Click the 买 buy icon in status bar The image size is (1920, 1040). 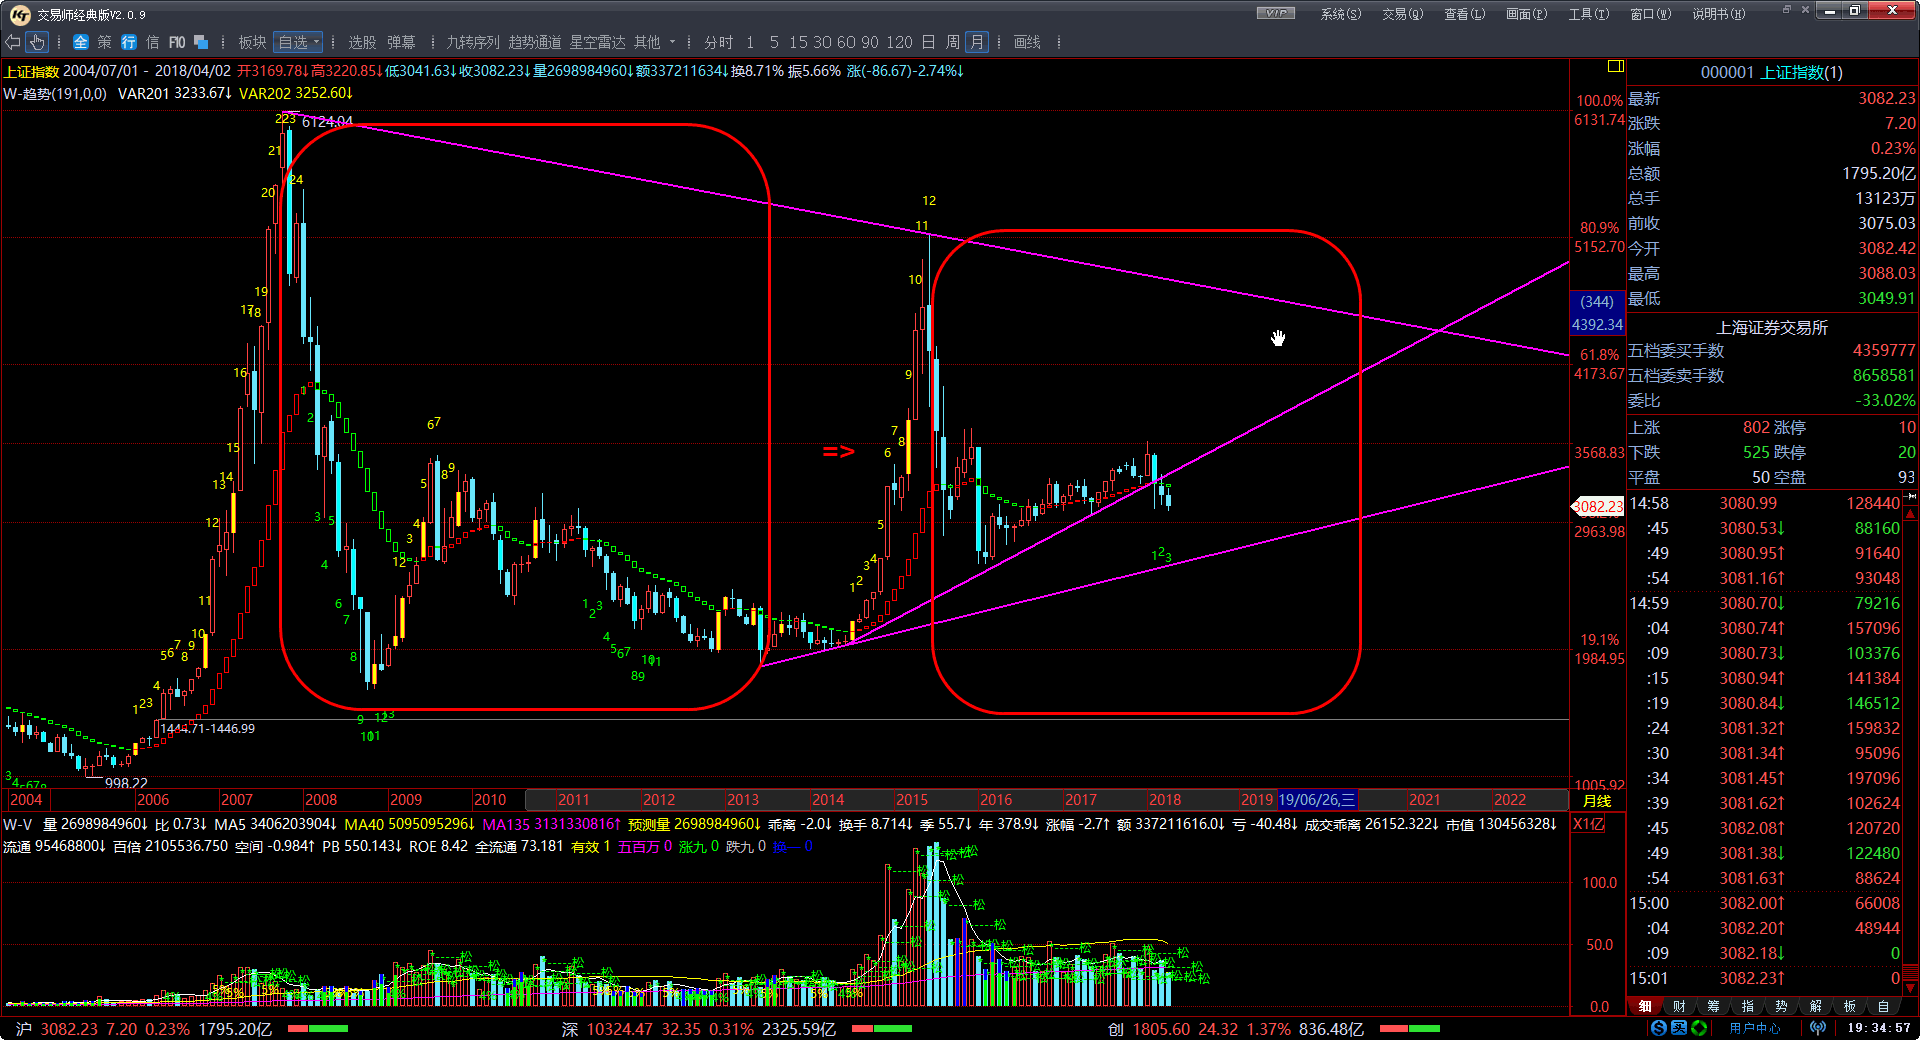tap(1679, 1028)
